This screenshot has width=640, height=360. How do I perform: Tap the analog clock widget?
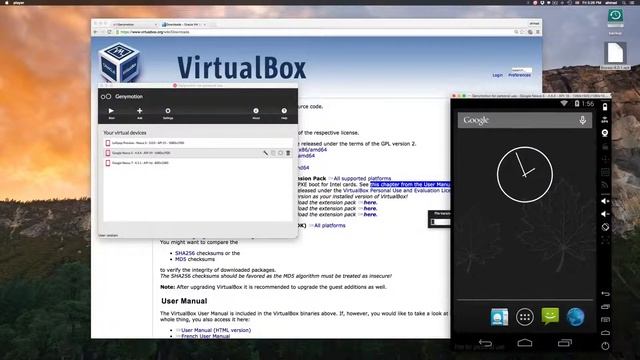click(525, 174)
